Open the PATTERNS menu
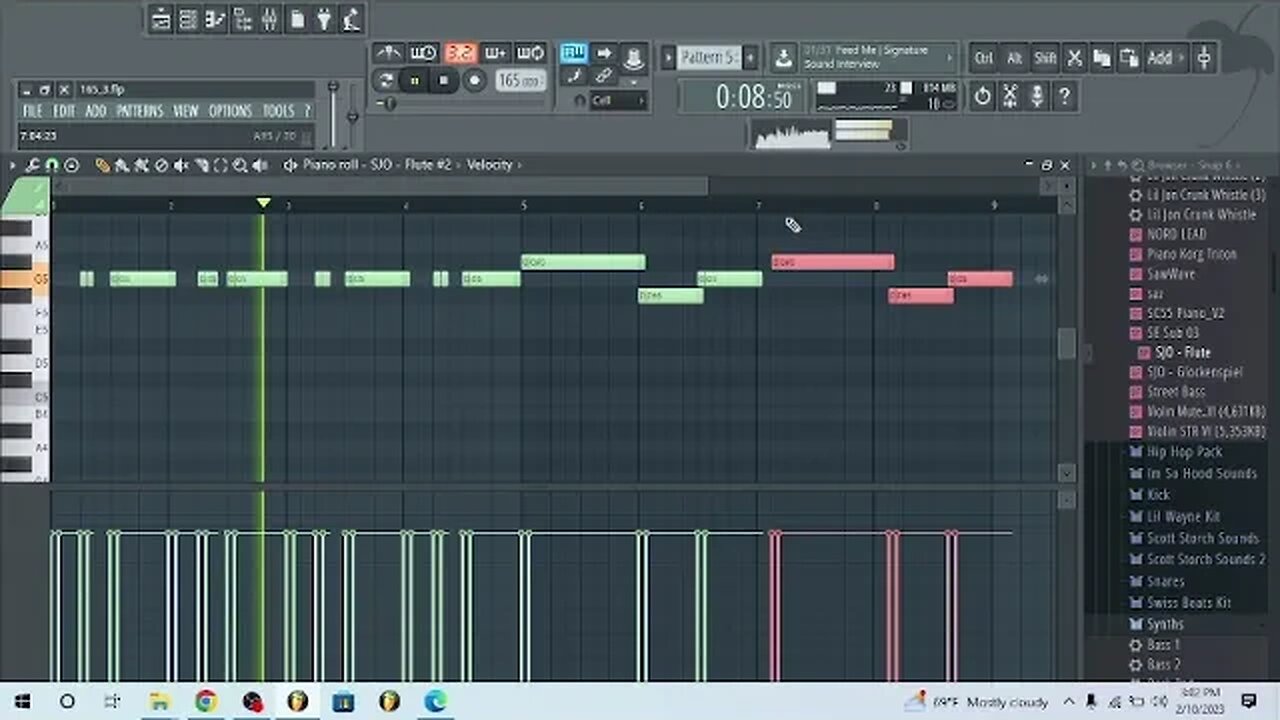Viewport: 1280px width, 720px height. pos(139,111)
